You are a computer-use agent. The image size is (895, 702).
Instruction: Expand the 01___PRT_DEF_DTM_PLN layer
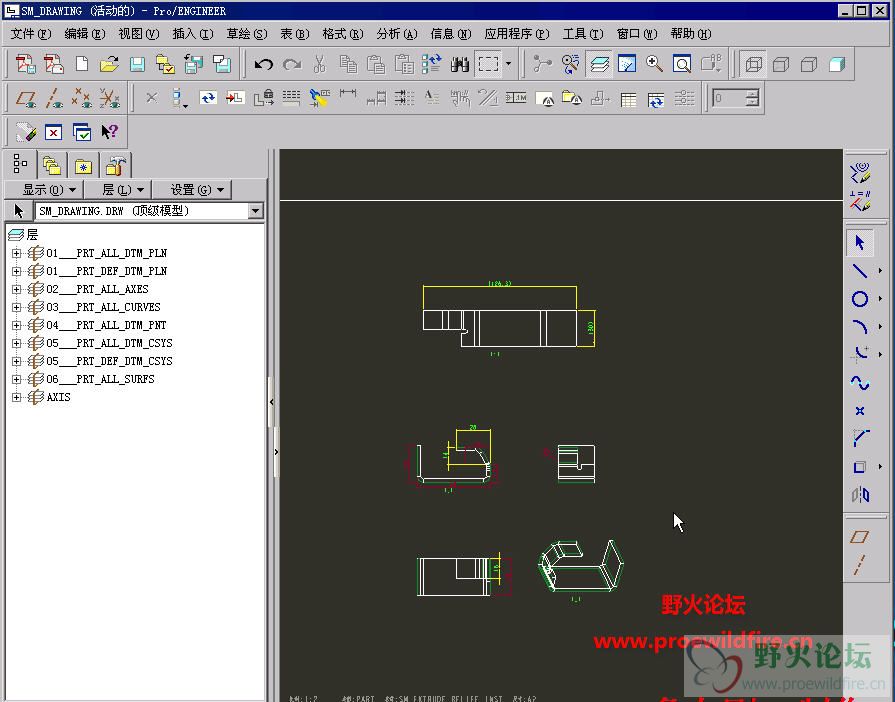point(16,271)
